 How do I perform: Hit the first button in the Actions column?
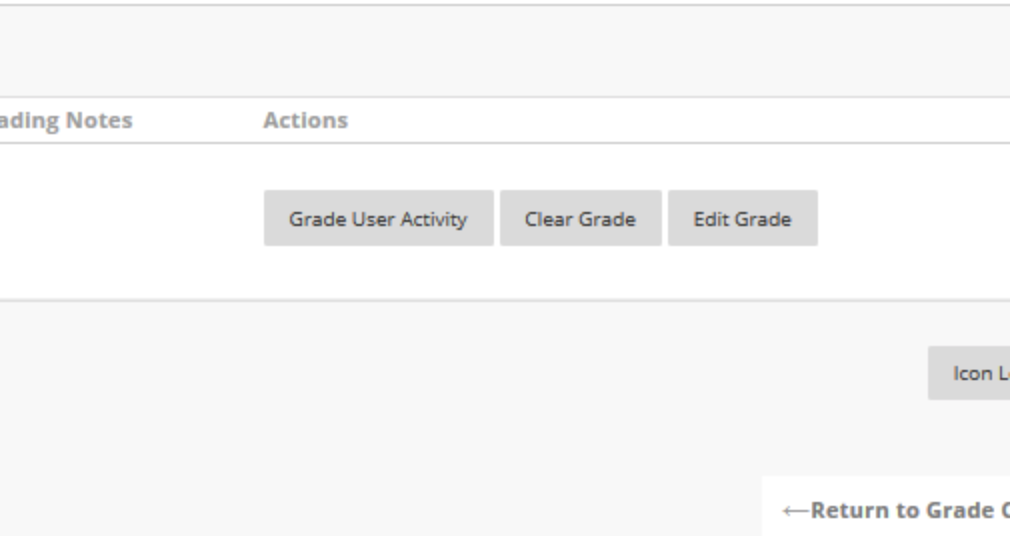coord(378,218)
